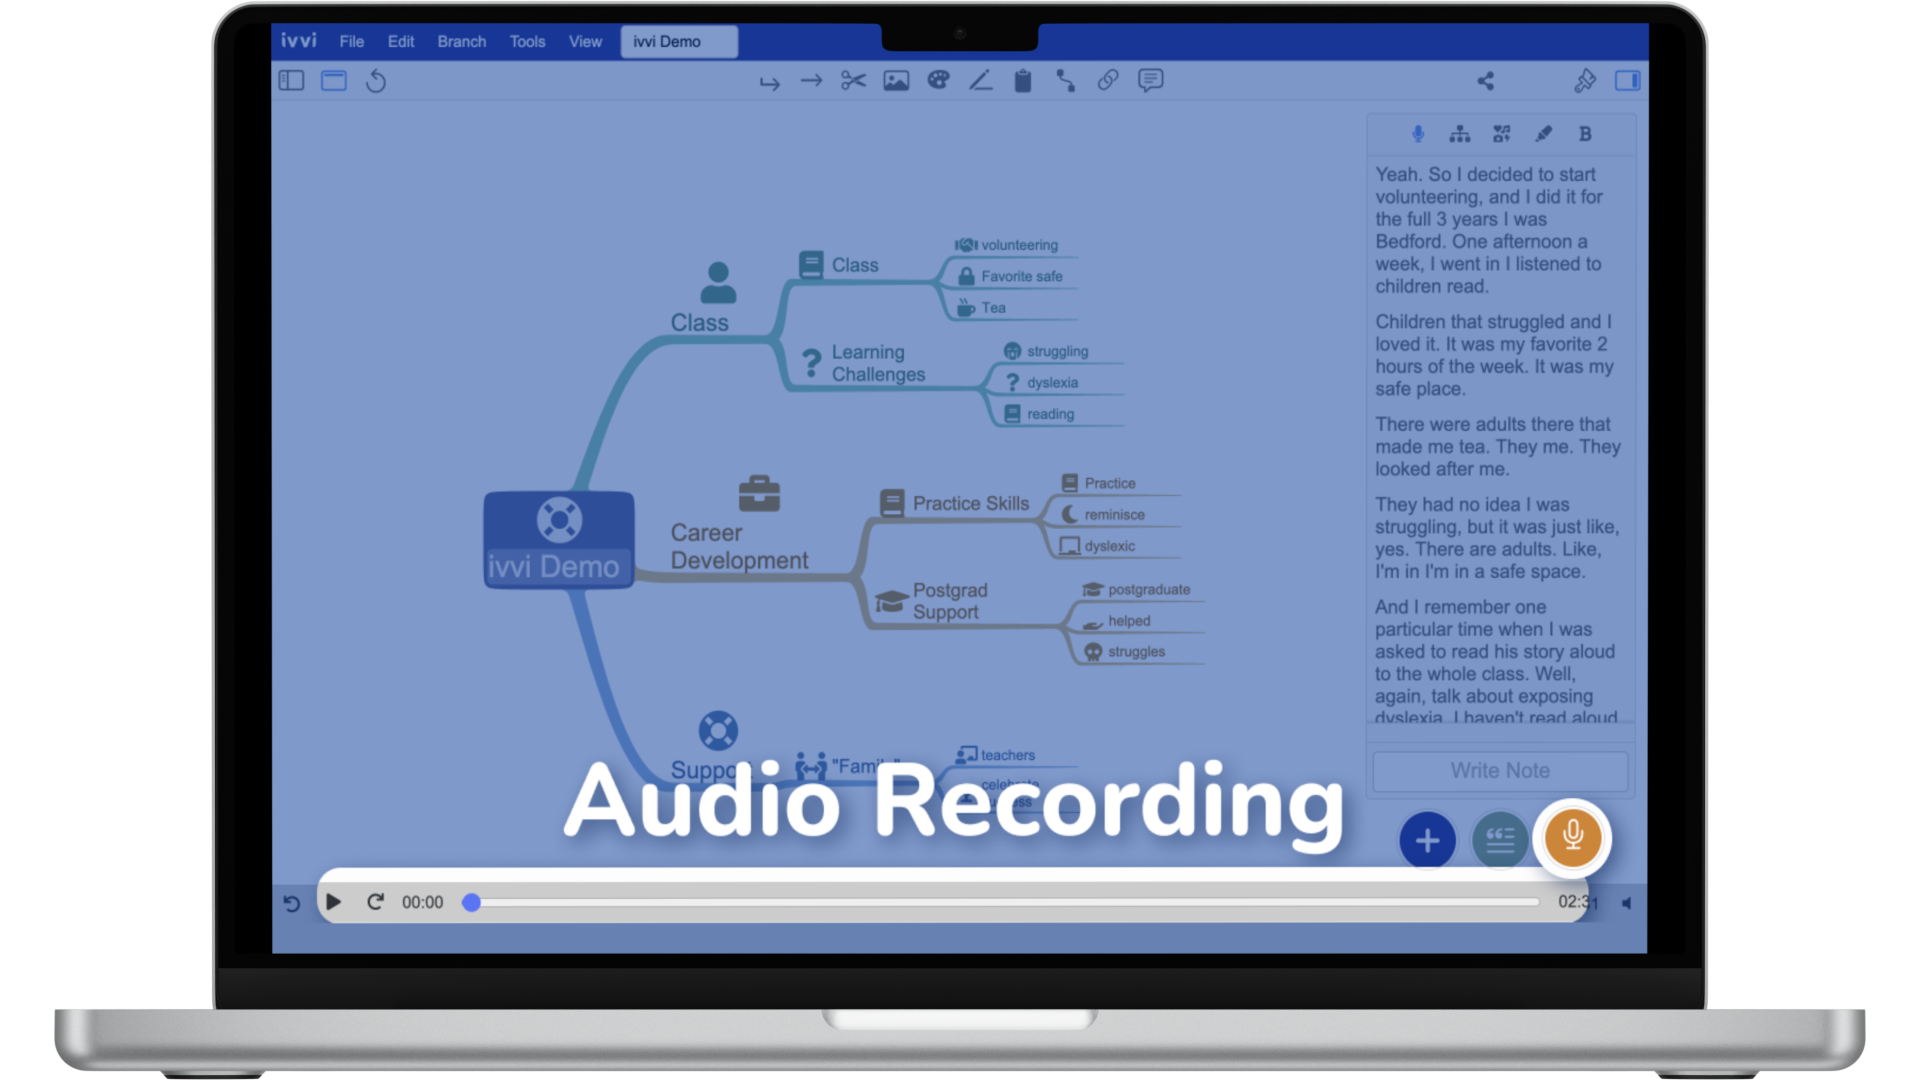Toggle Bold formatting in the transcript panel

tap(1585, 134)
